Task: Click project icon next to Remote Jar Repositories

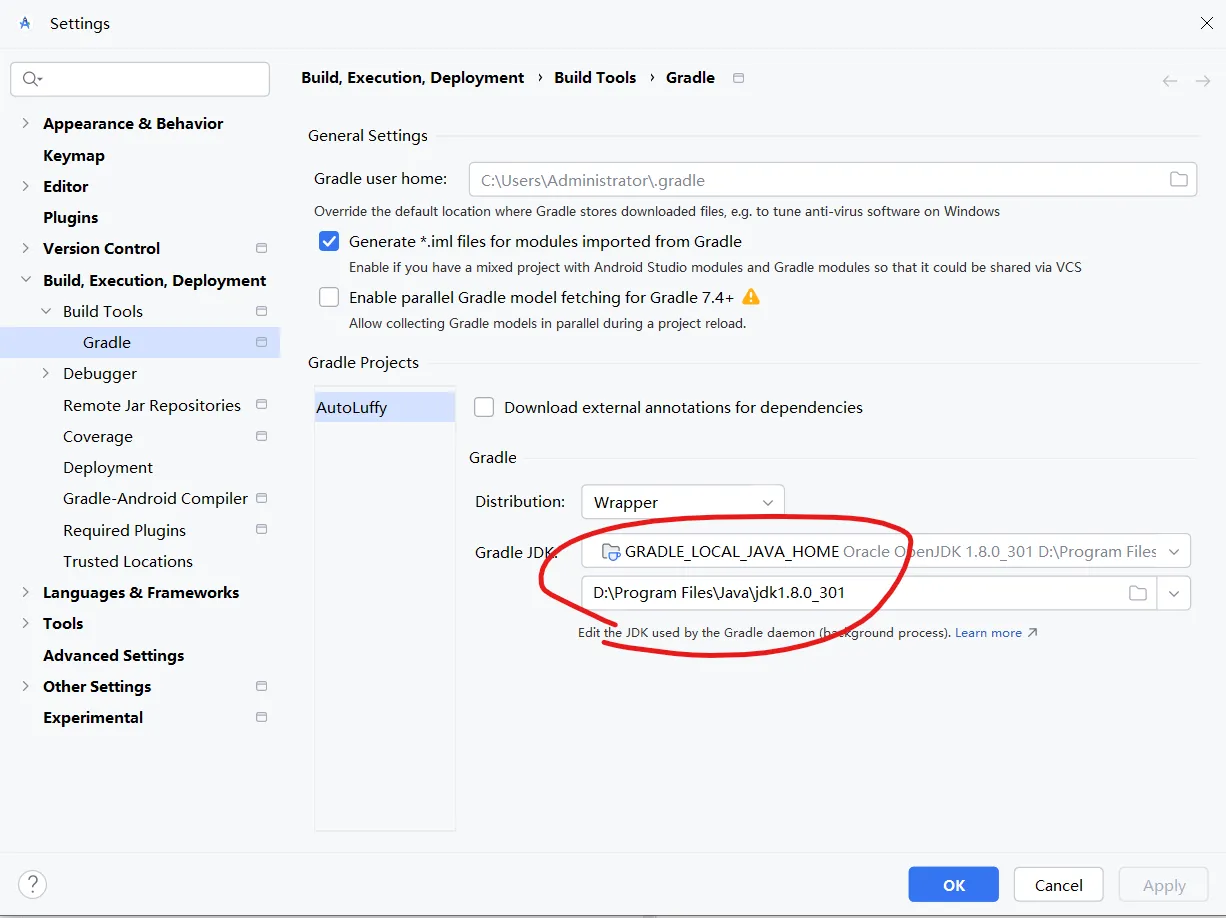Action: [261, 405]
